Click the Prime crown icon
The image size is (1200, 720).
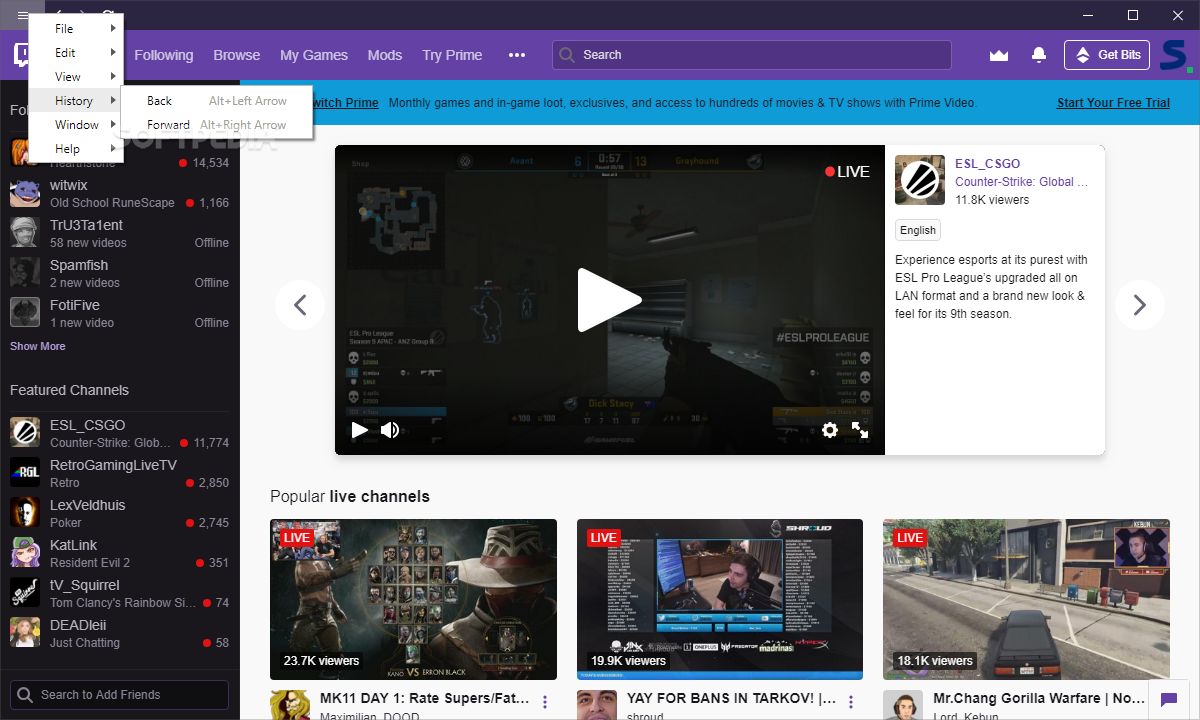tap(998, 55)
